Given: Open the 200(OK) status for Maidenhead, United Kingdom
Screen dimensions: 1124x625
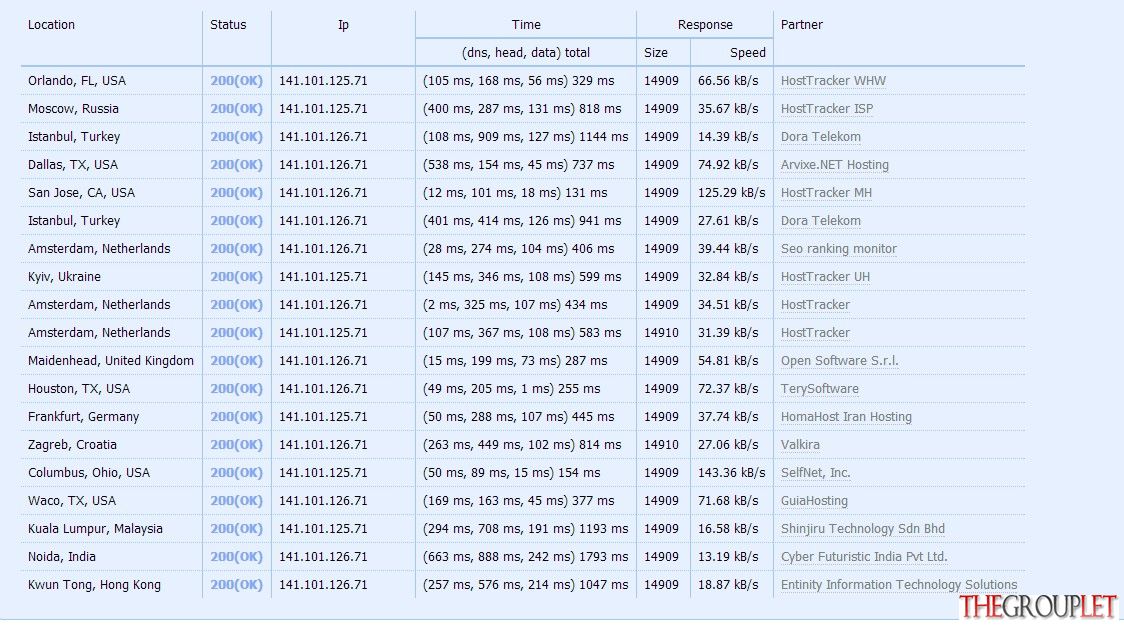Looking at the screenshot, I should tap(237, 361).
